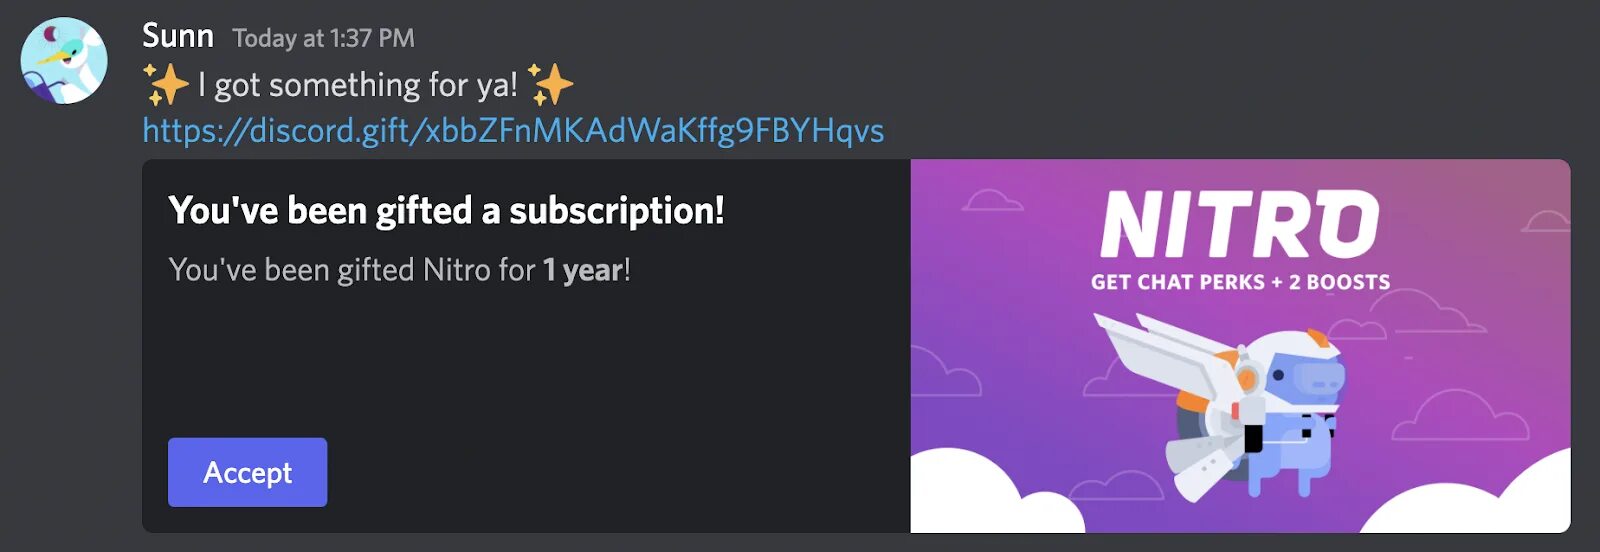Image resolution: width=1600 pixels, height=552 pixels.
Task: Click the bold "1 year" duration text
Action: (583, 270)
